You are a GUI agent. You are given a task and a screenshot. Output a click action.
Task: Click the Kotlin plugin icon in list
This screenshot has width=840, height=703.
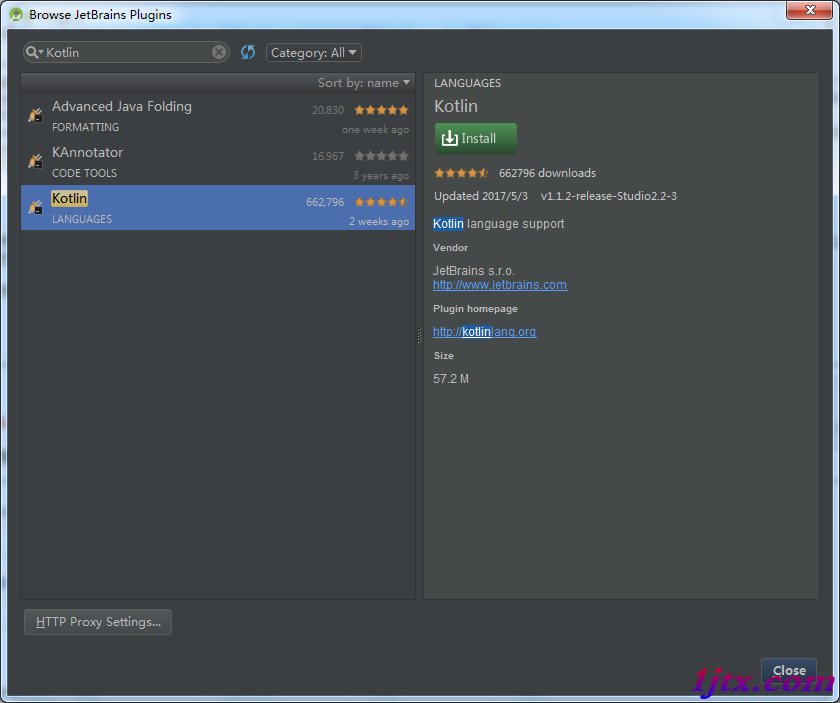point(35,207)
